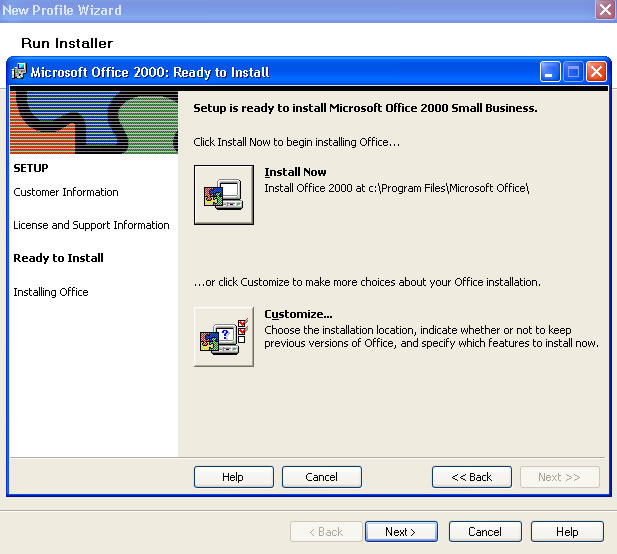Click 'Click Install Now to begin' instruction text
Screen dimensions: 617x554
296,142
